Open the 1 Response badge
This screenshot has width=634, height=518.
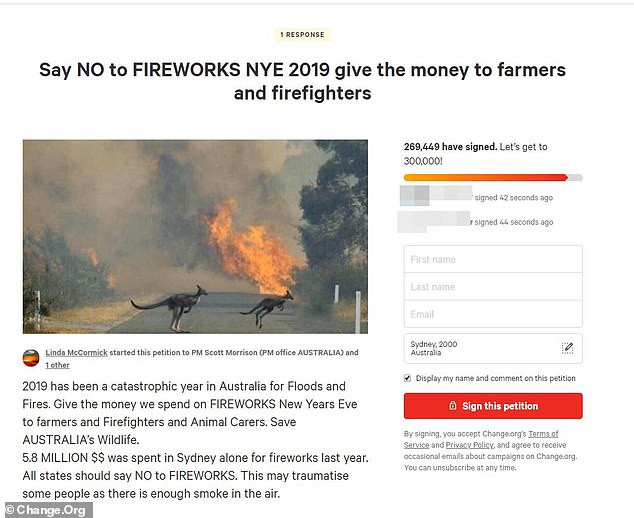click(302, 34)
